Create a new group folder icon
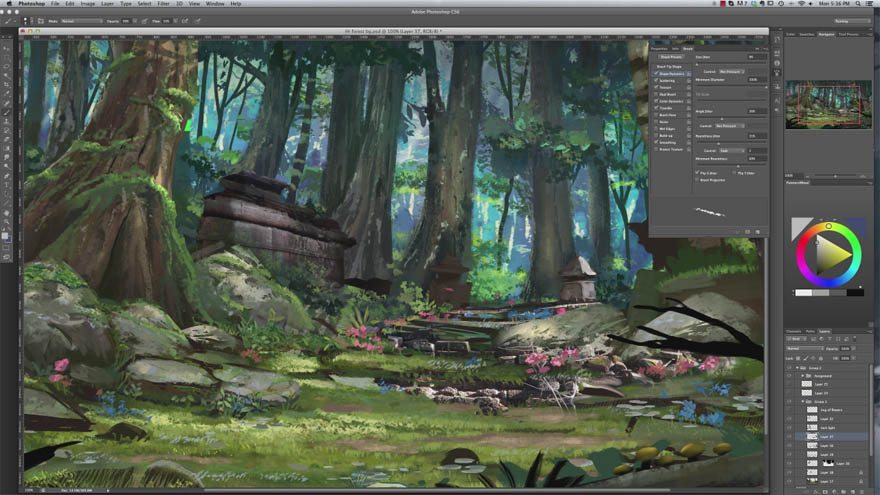Viewport: 880px width, 495px height. coord(843,492)
